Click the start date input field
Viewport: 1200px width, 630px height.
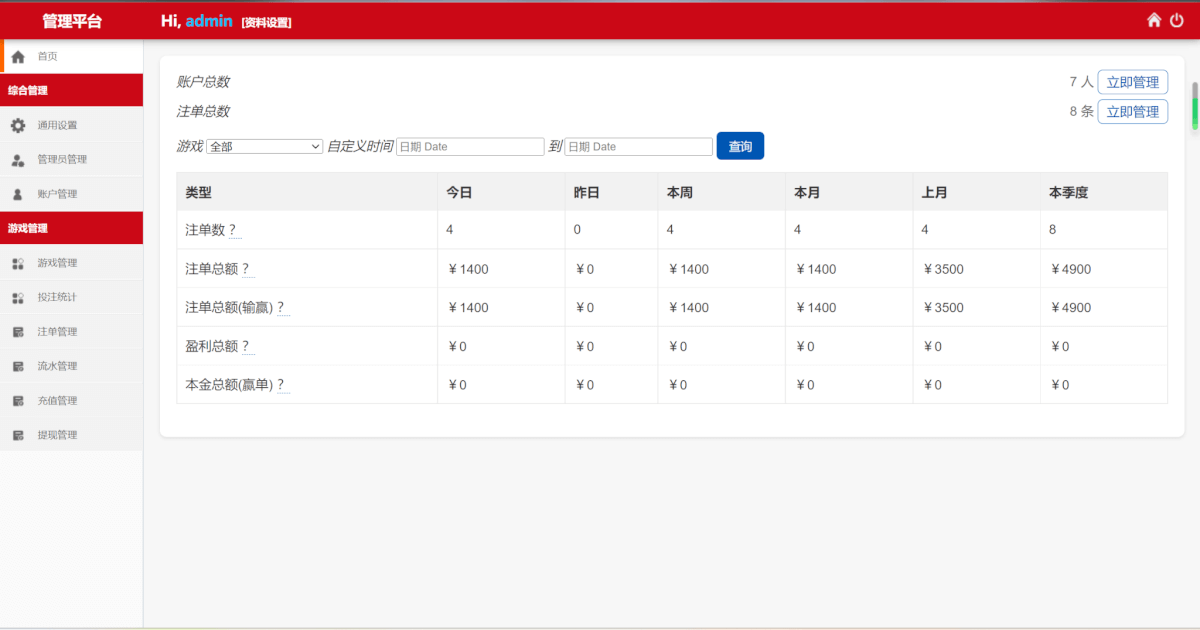click(470, 146)
